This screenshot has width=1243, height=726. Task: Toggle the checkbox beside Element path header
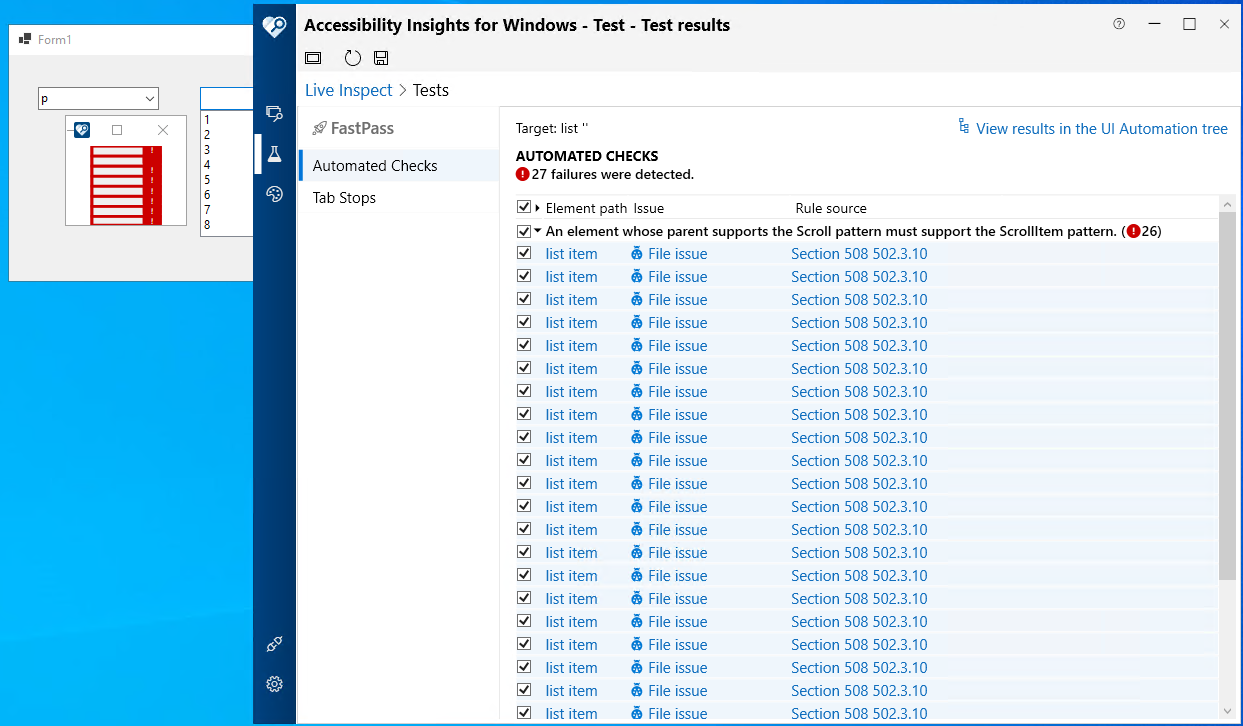pos(524,207)
